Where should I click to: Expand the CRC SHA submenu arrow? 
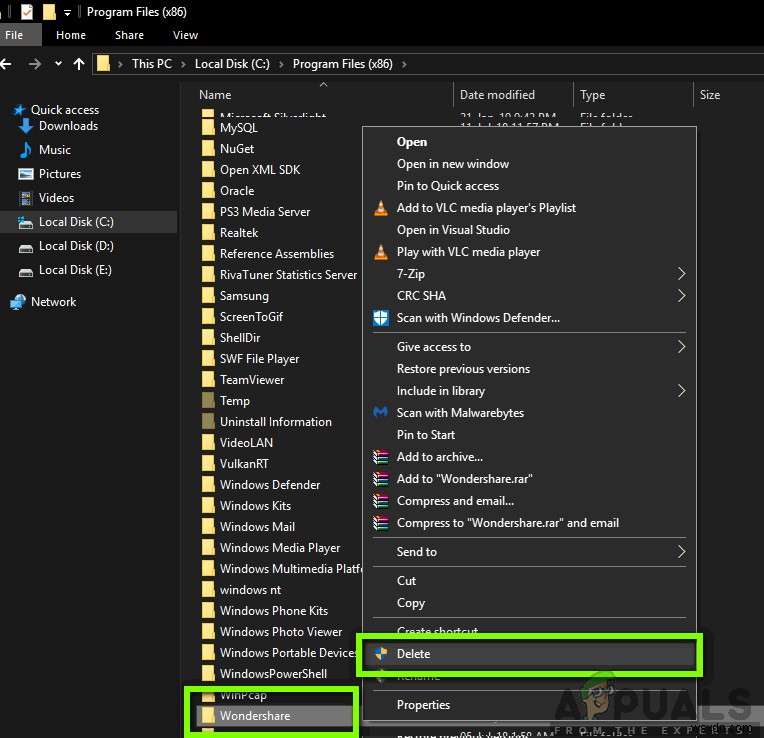(x=681, y=296)
